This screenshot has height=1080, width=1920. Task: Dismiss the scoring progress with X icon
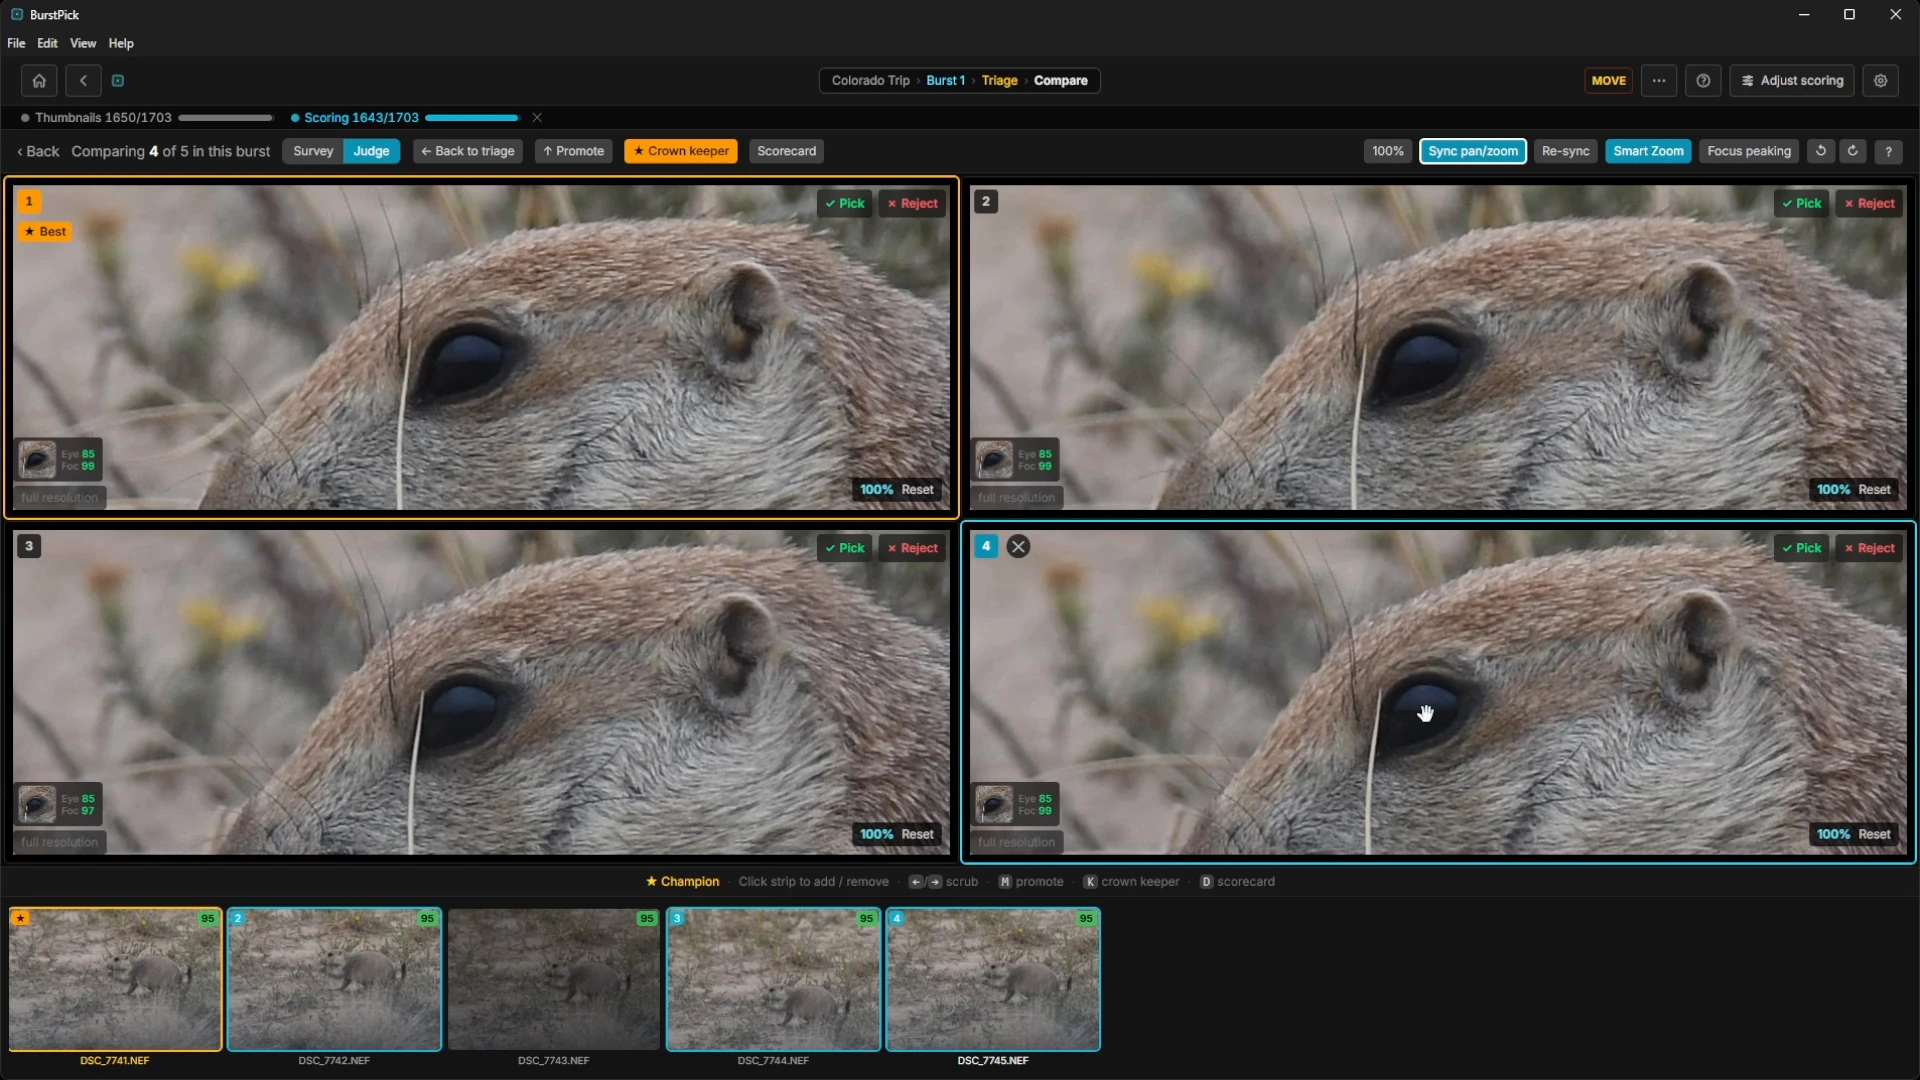tap(537, 118)
